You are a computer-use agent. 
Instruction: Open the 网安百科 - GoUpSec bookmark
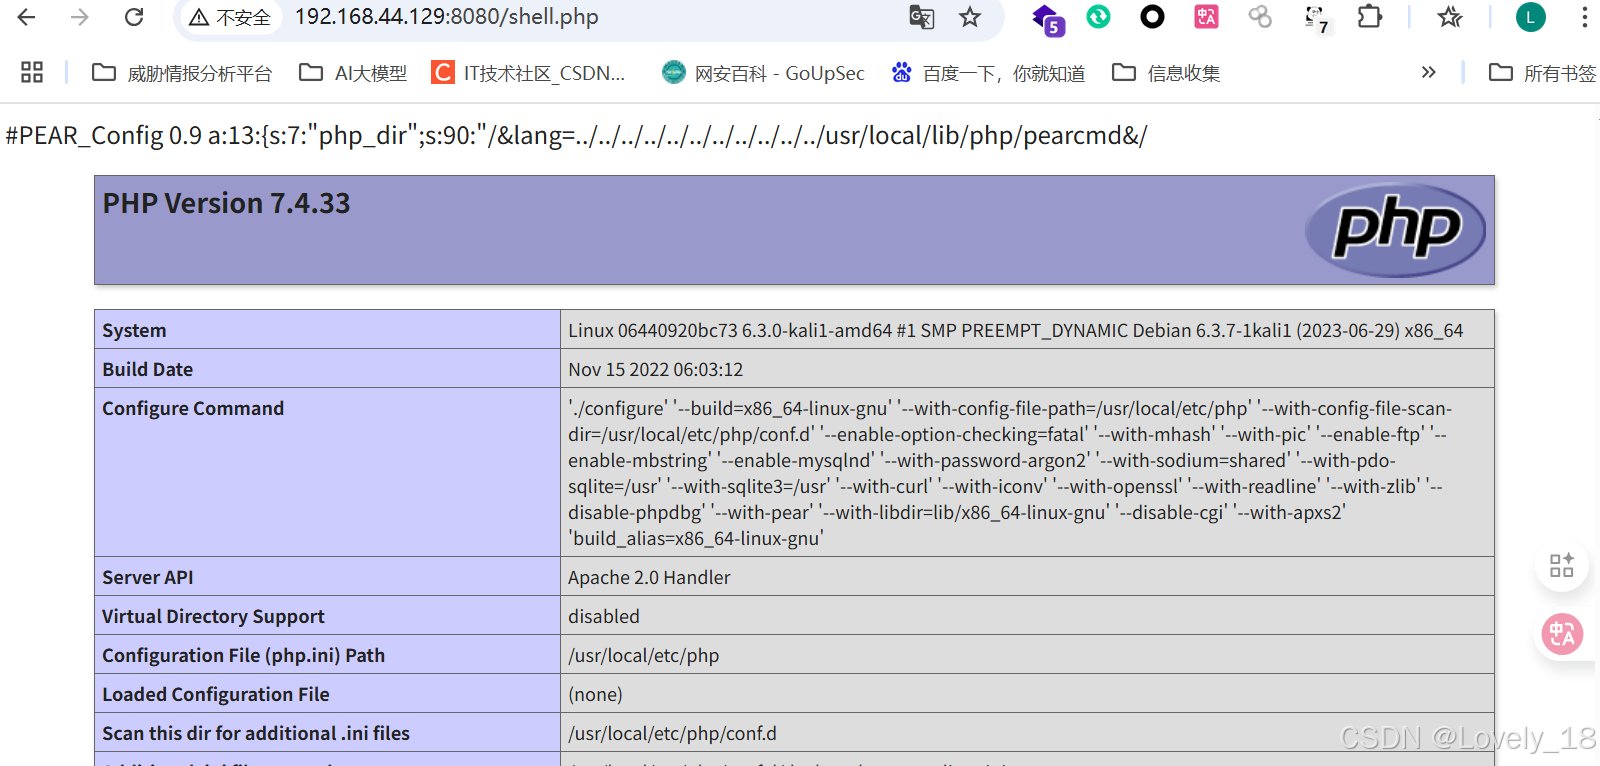tap(763, 73)
